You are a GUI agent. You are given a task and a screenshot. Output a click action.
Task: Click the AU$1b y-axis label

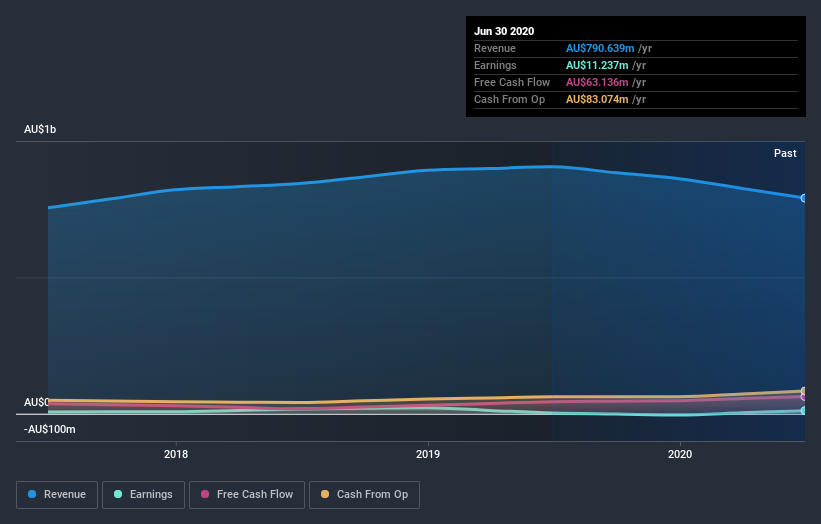pos(40,129)
